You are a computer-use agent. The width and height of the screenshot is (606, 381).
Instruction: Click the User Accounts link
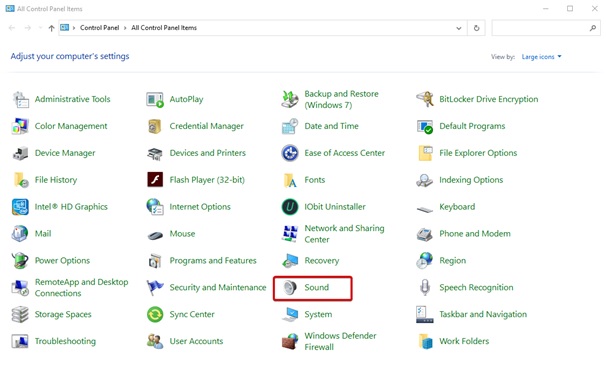click(x=196, y=341)
